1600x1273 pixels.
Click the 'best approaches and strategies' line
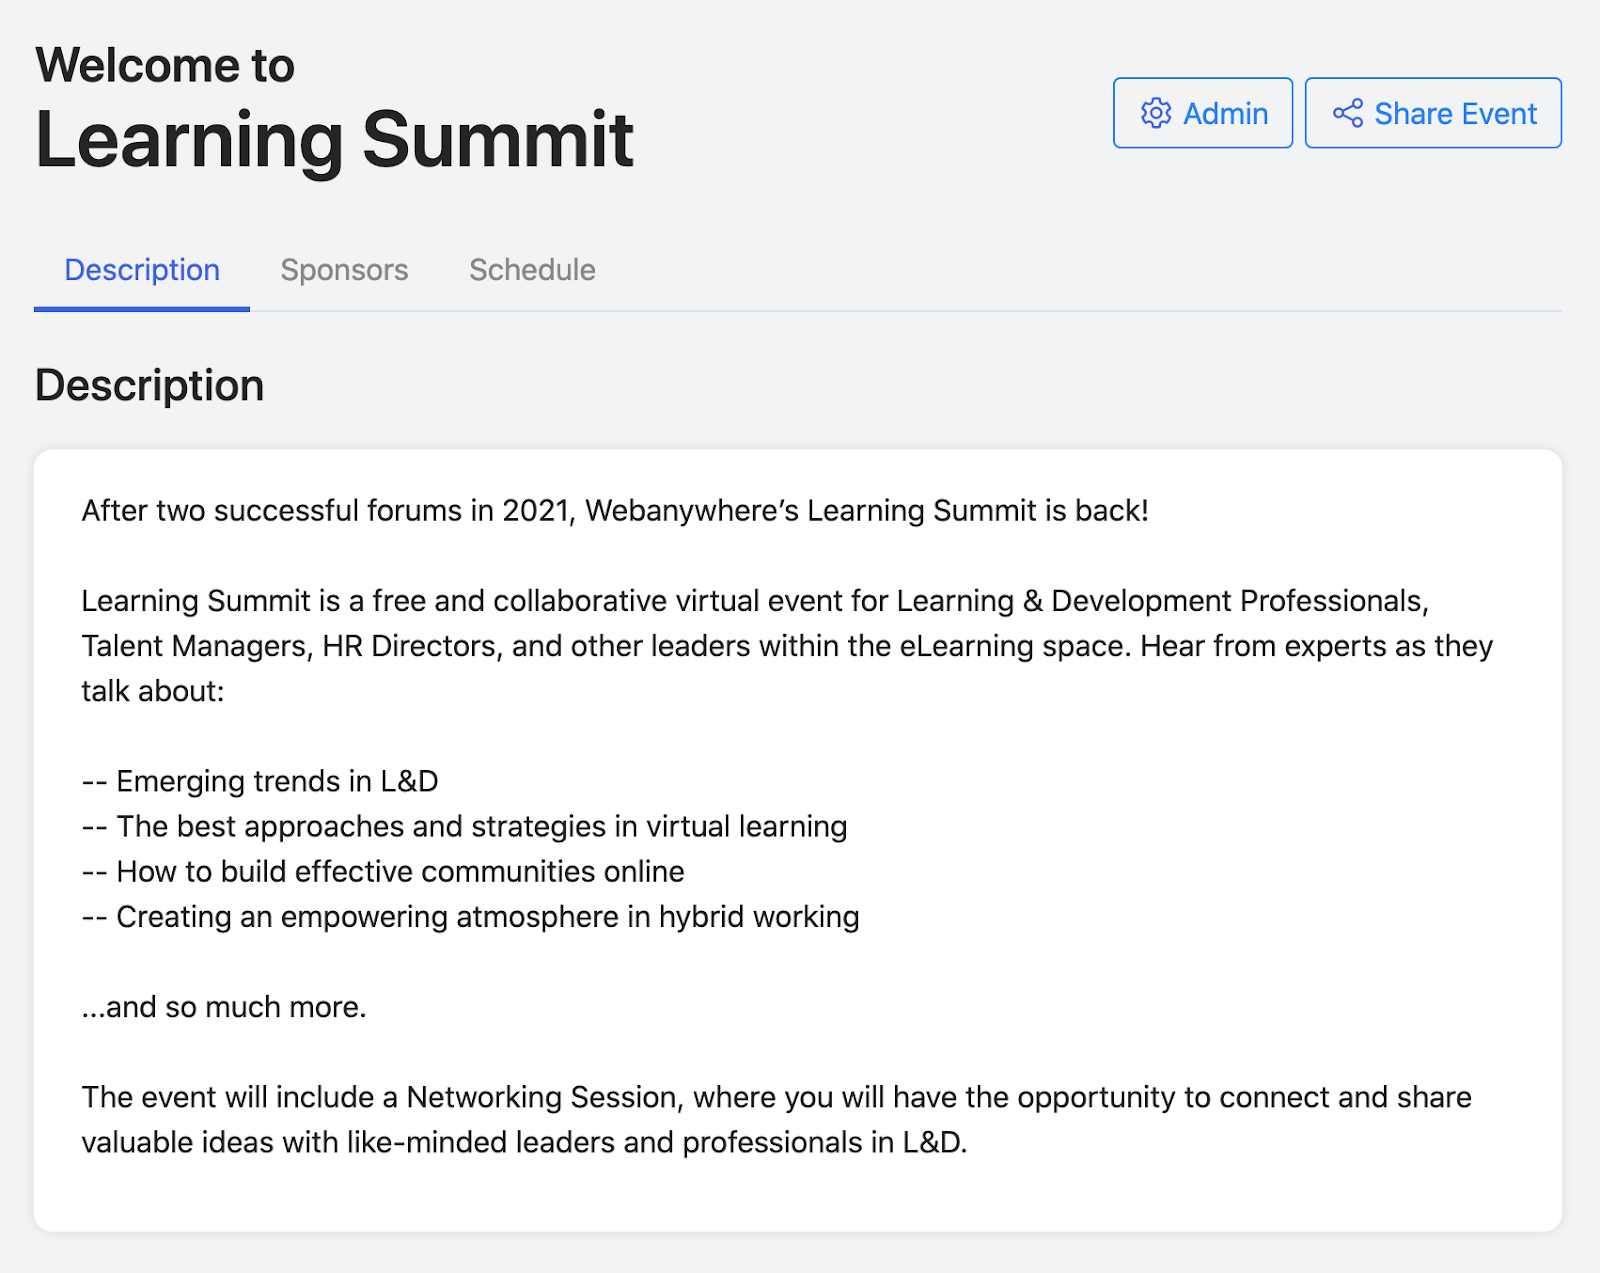tap(465, 826)
